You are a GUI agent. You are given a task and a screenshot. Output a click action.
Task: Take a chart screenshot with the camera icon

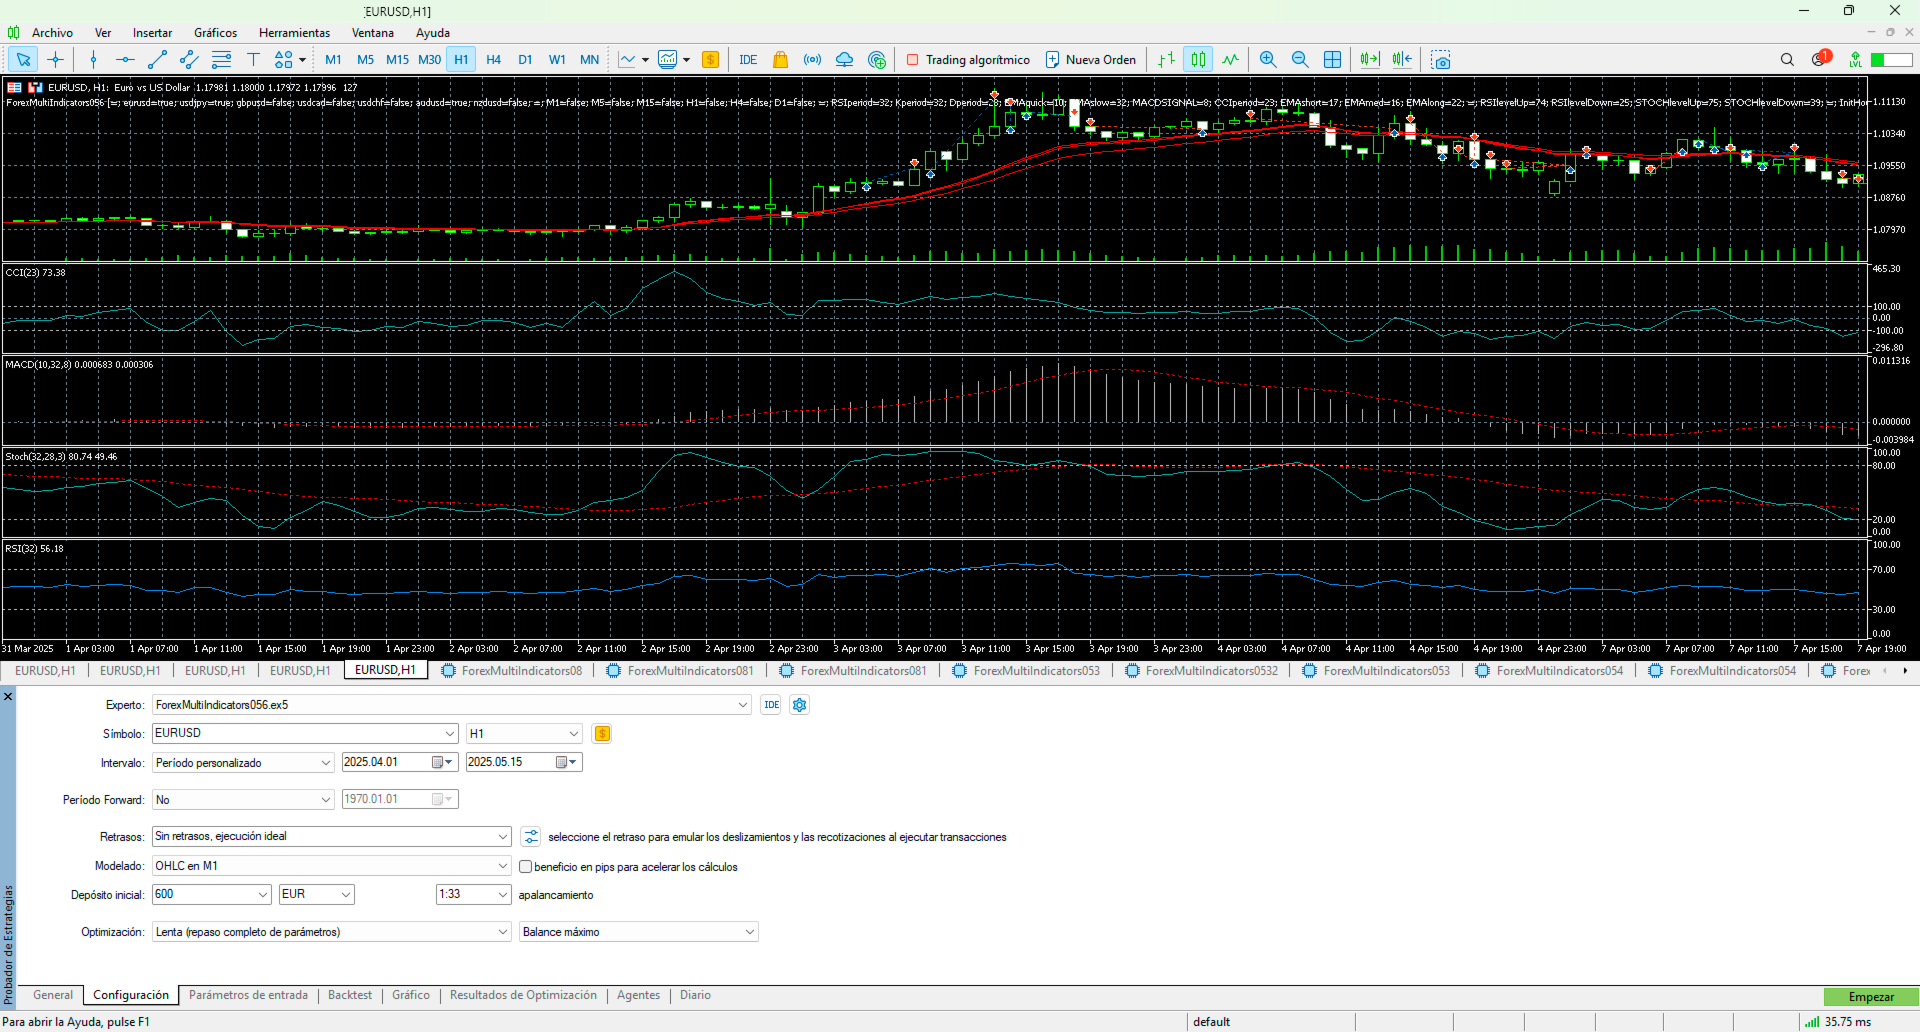(1440, 60)
